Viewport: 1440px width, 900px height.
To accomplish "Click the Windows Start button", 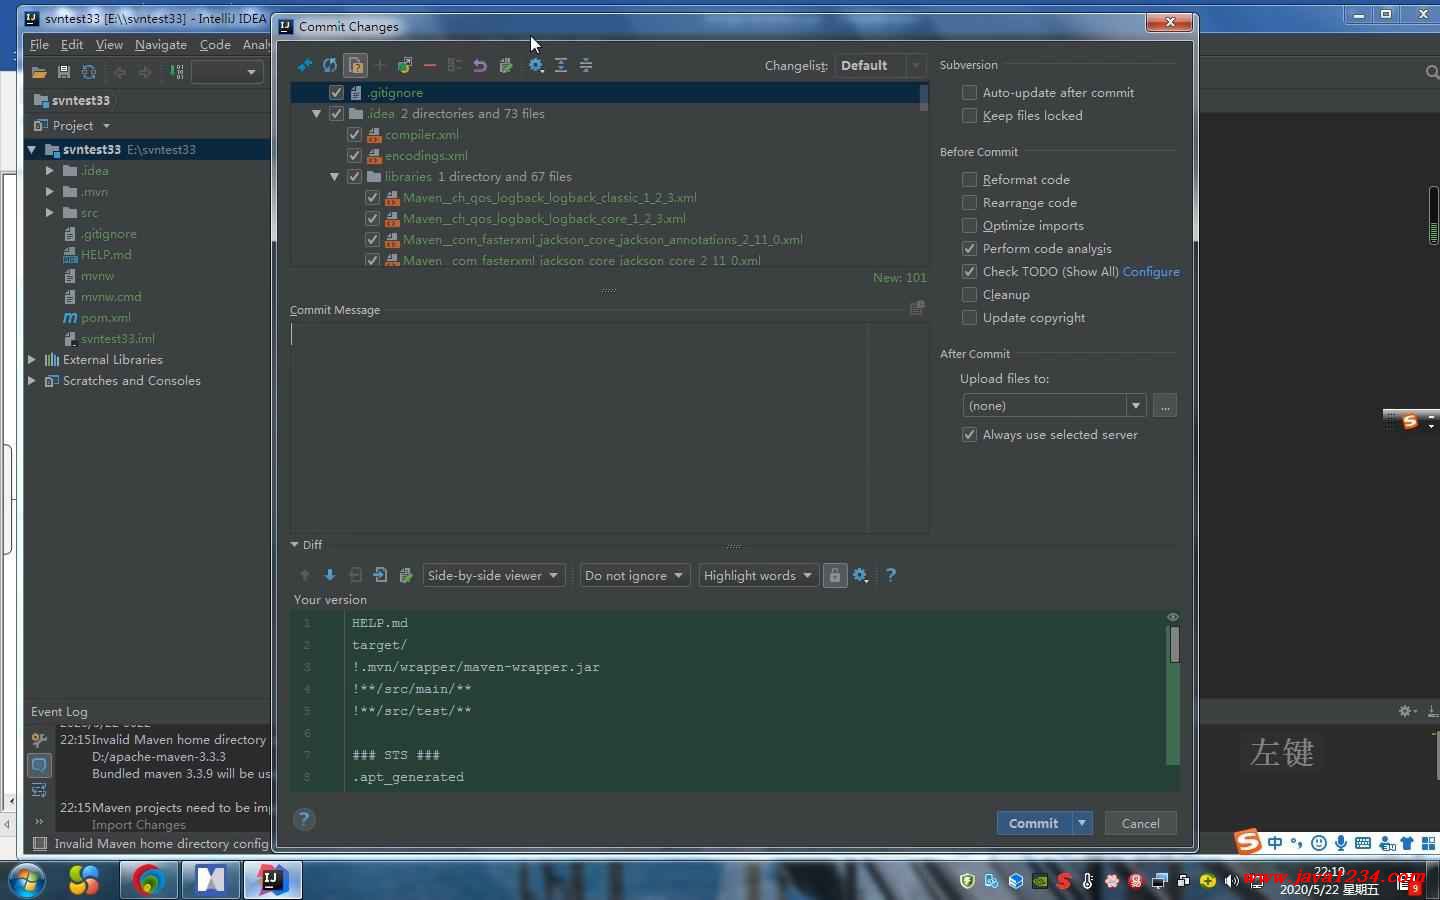I will click(27, 880).
